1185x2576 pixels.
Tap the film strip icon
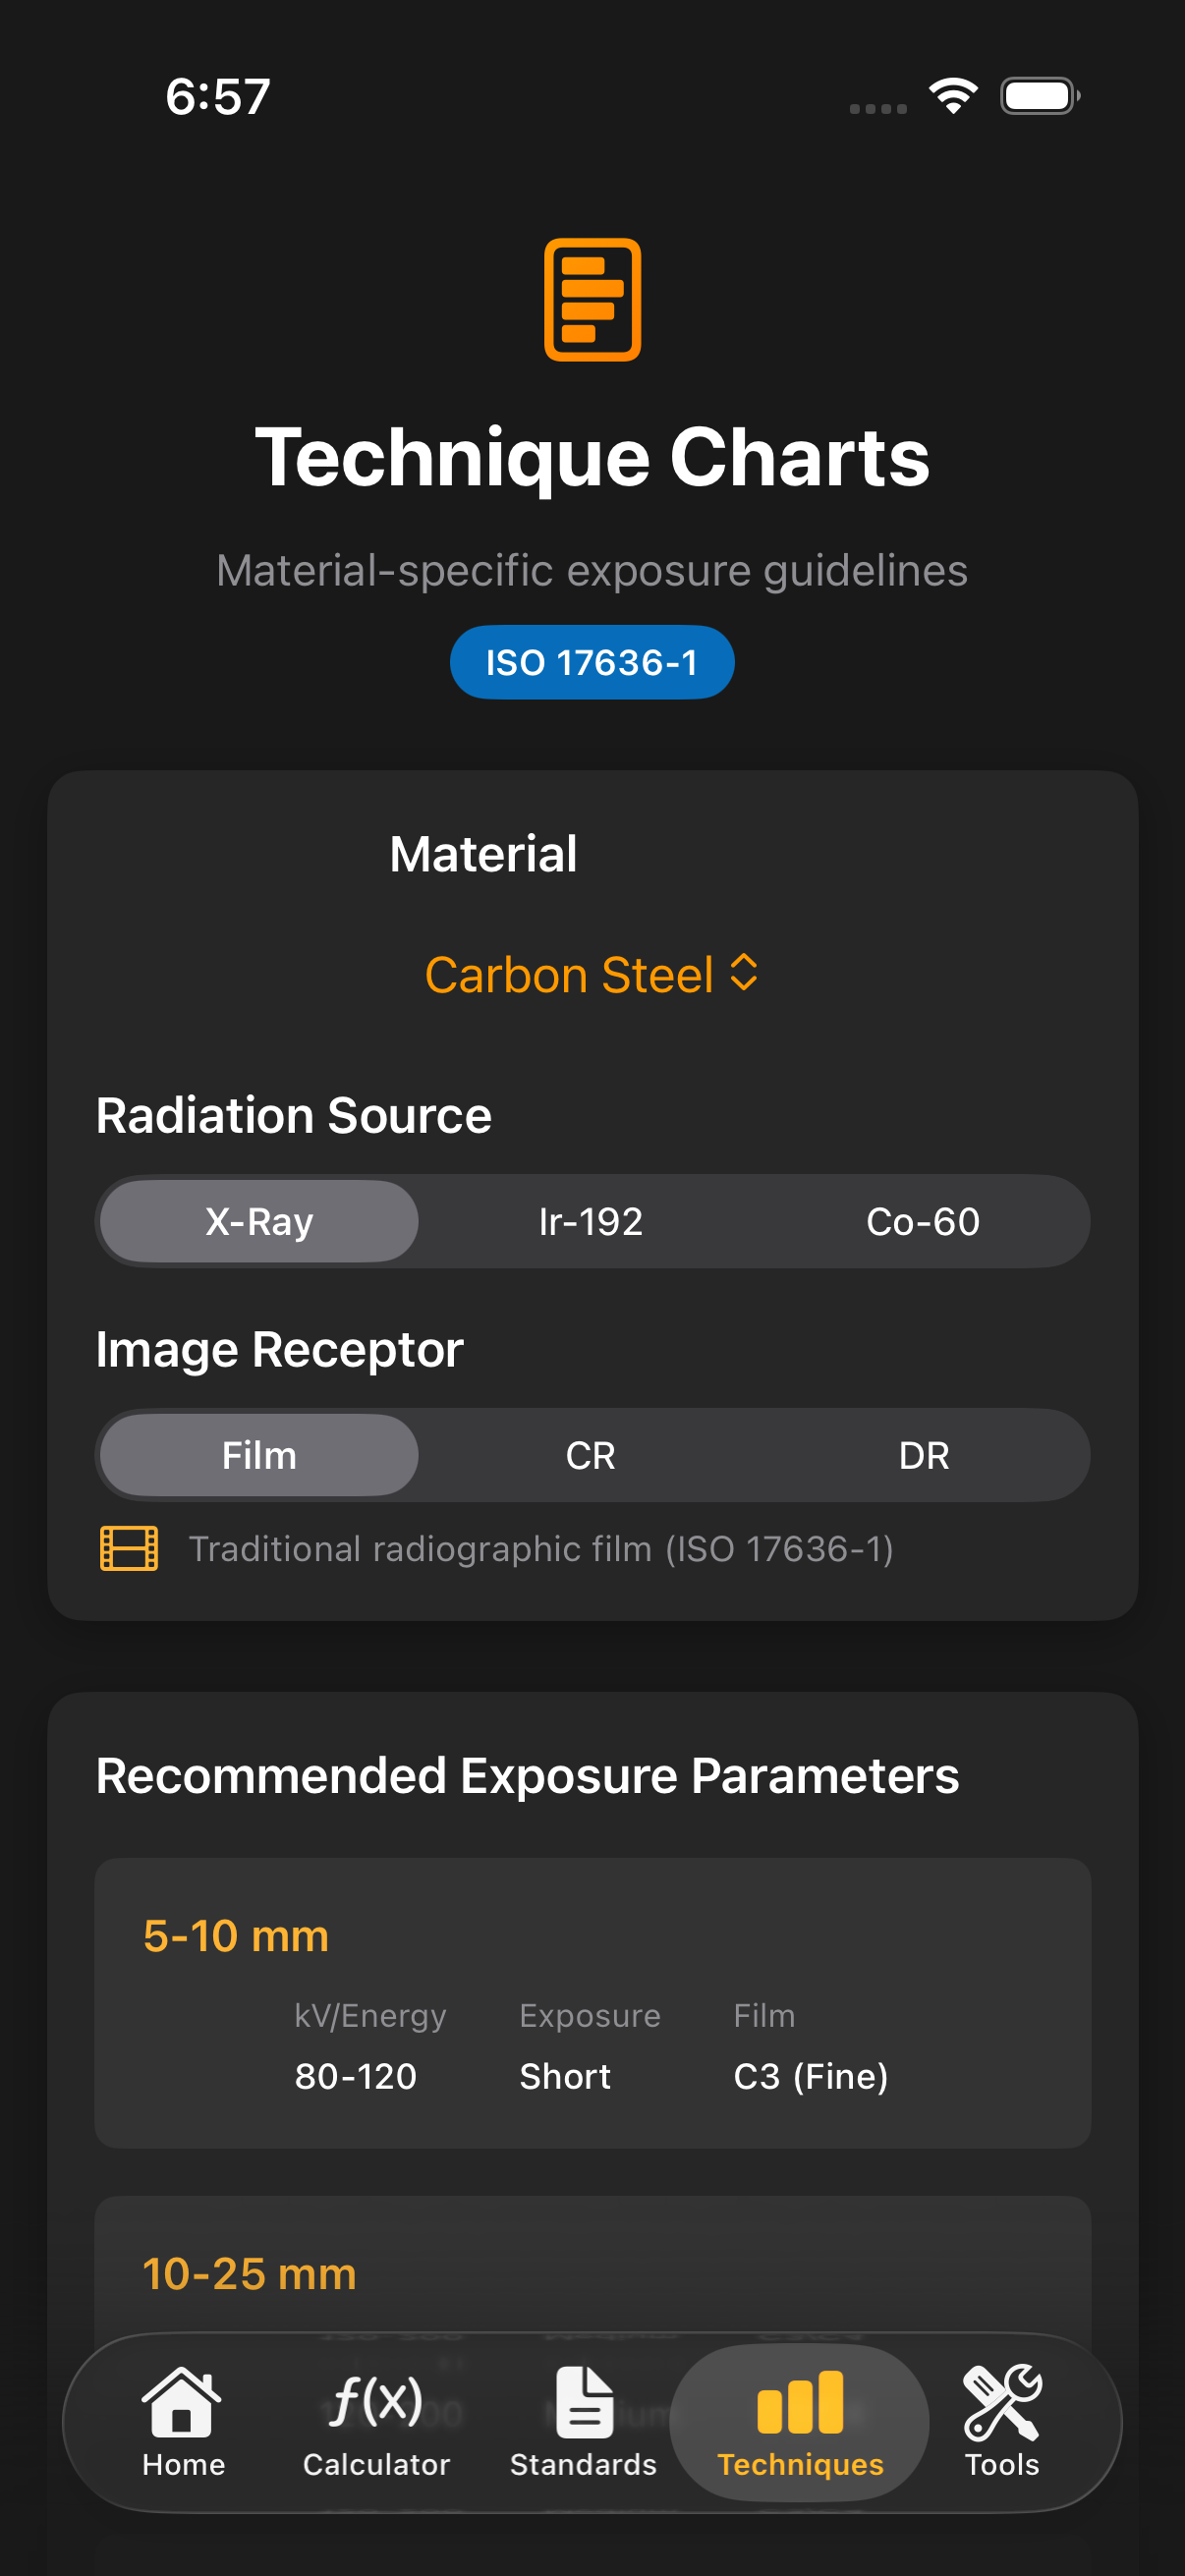(129, 1548)
